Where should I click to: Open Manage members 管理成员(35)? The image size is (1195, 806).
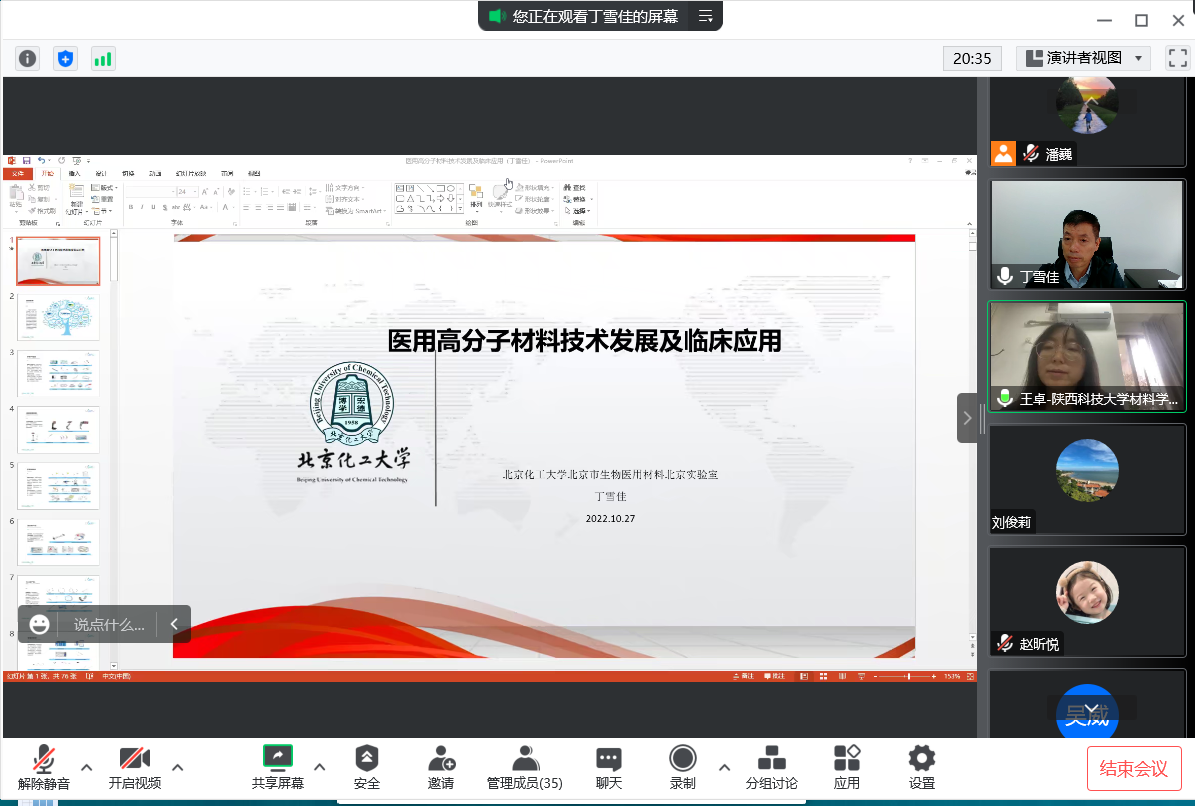click(525, 767)
